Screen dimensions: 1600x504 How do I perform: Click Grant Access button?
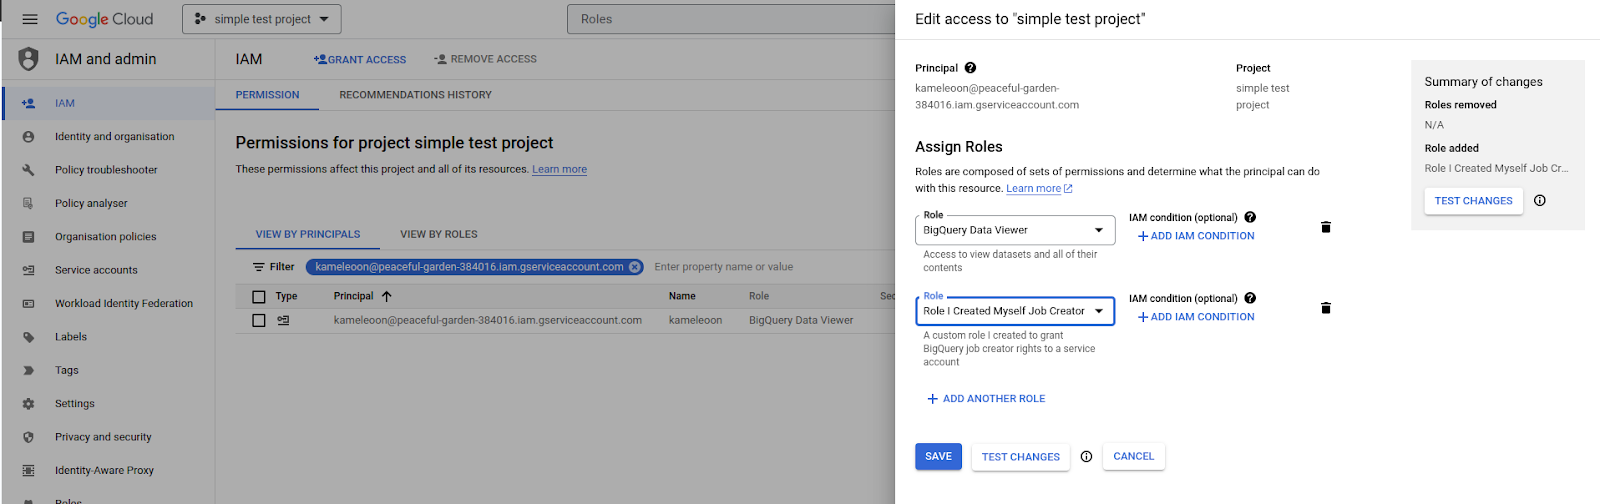(x=360, y=59)
